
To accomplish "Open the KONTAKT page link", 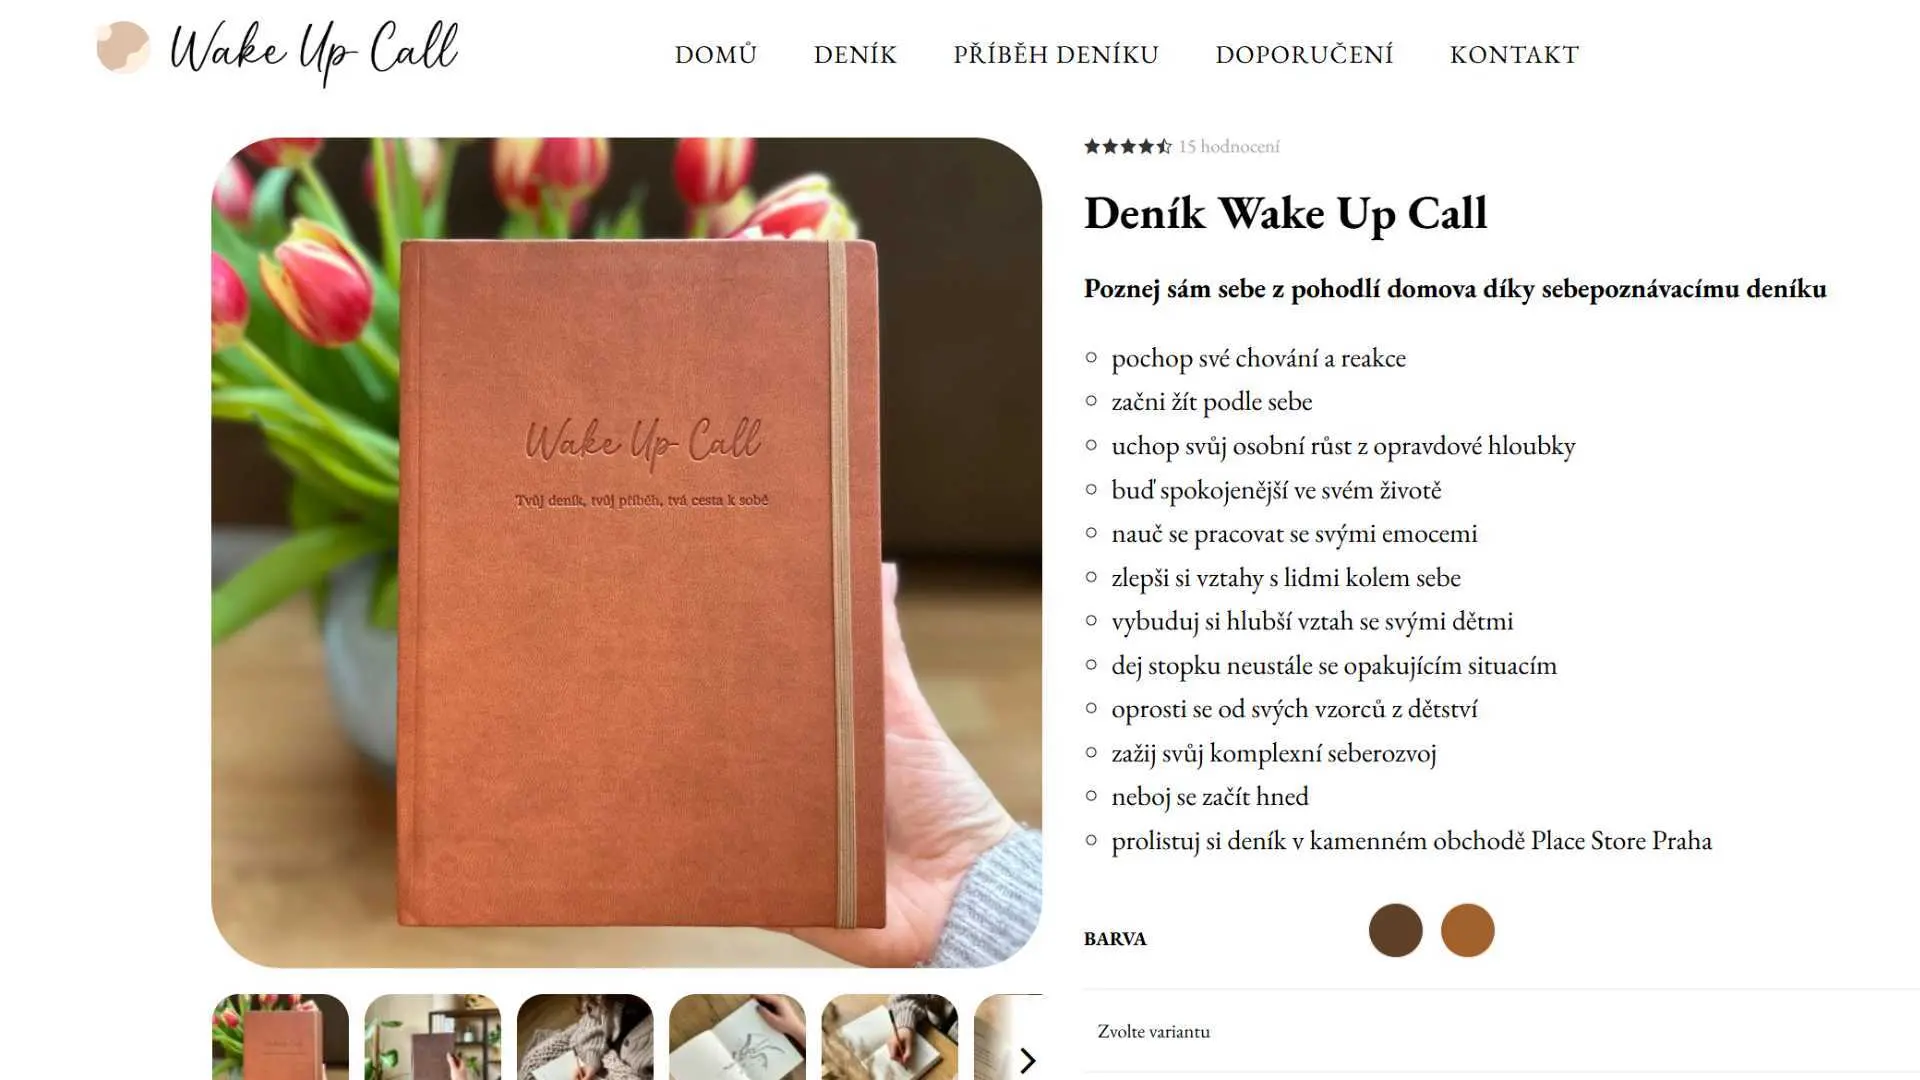I will click(x=1514, y=55).
